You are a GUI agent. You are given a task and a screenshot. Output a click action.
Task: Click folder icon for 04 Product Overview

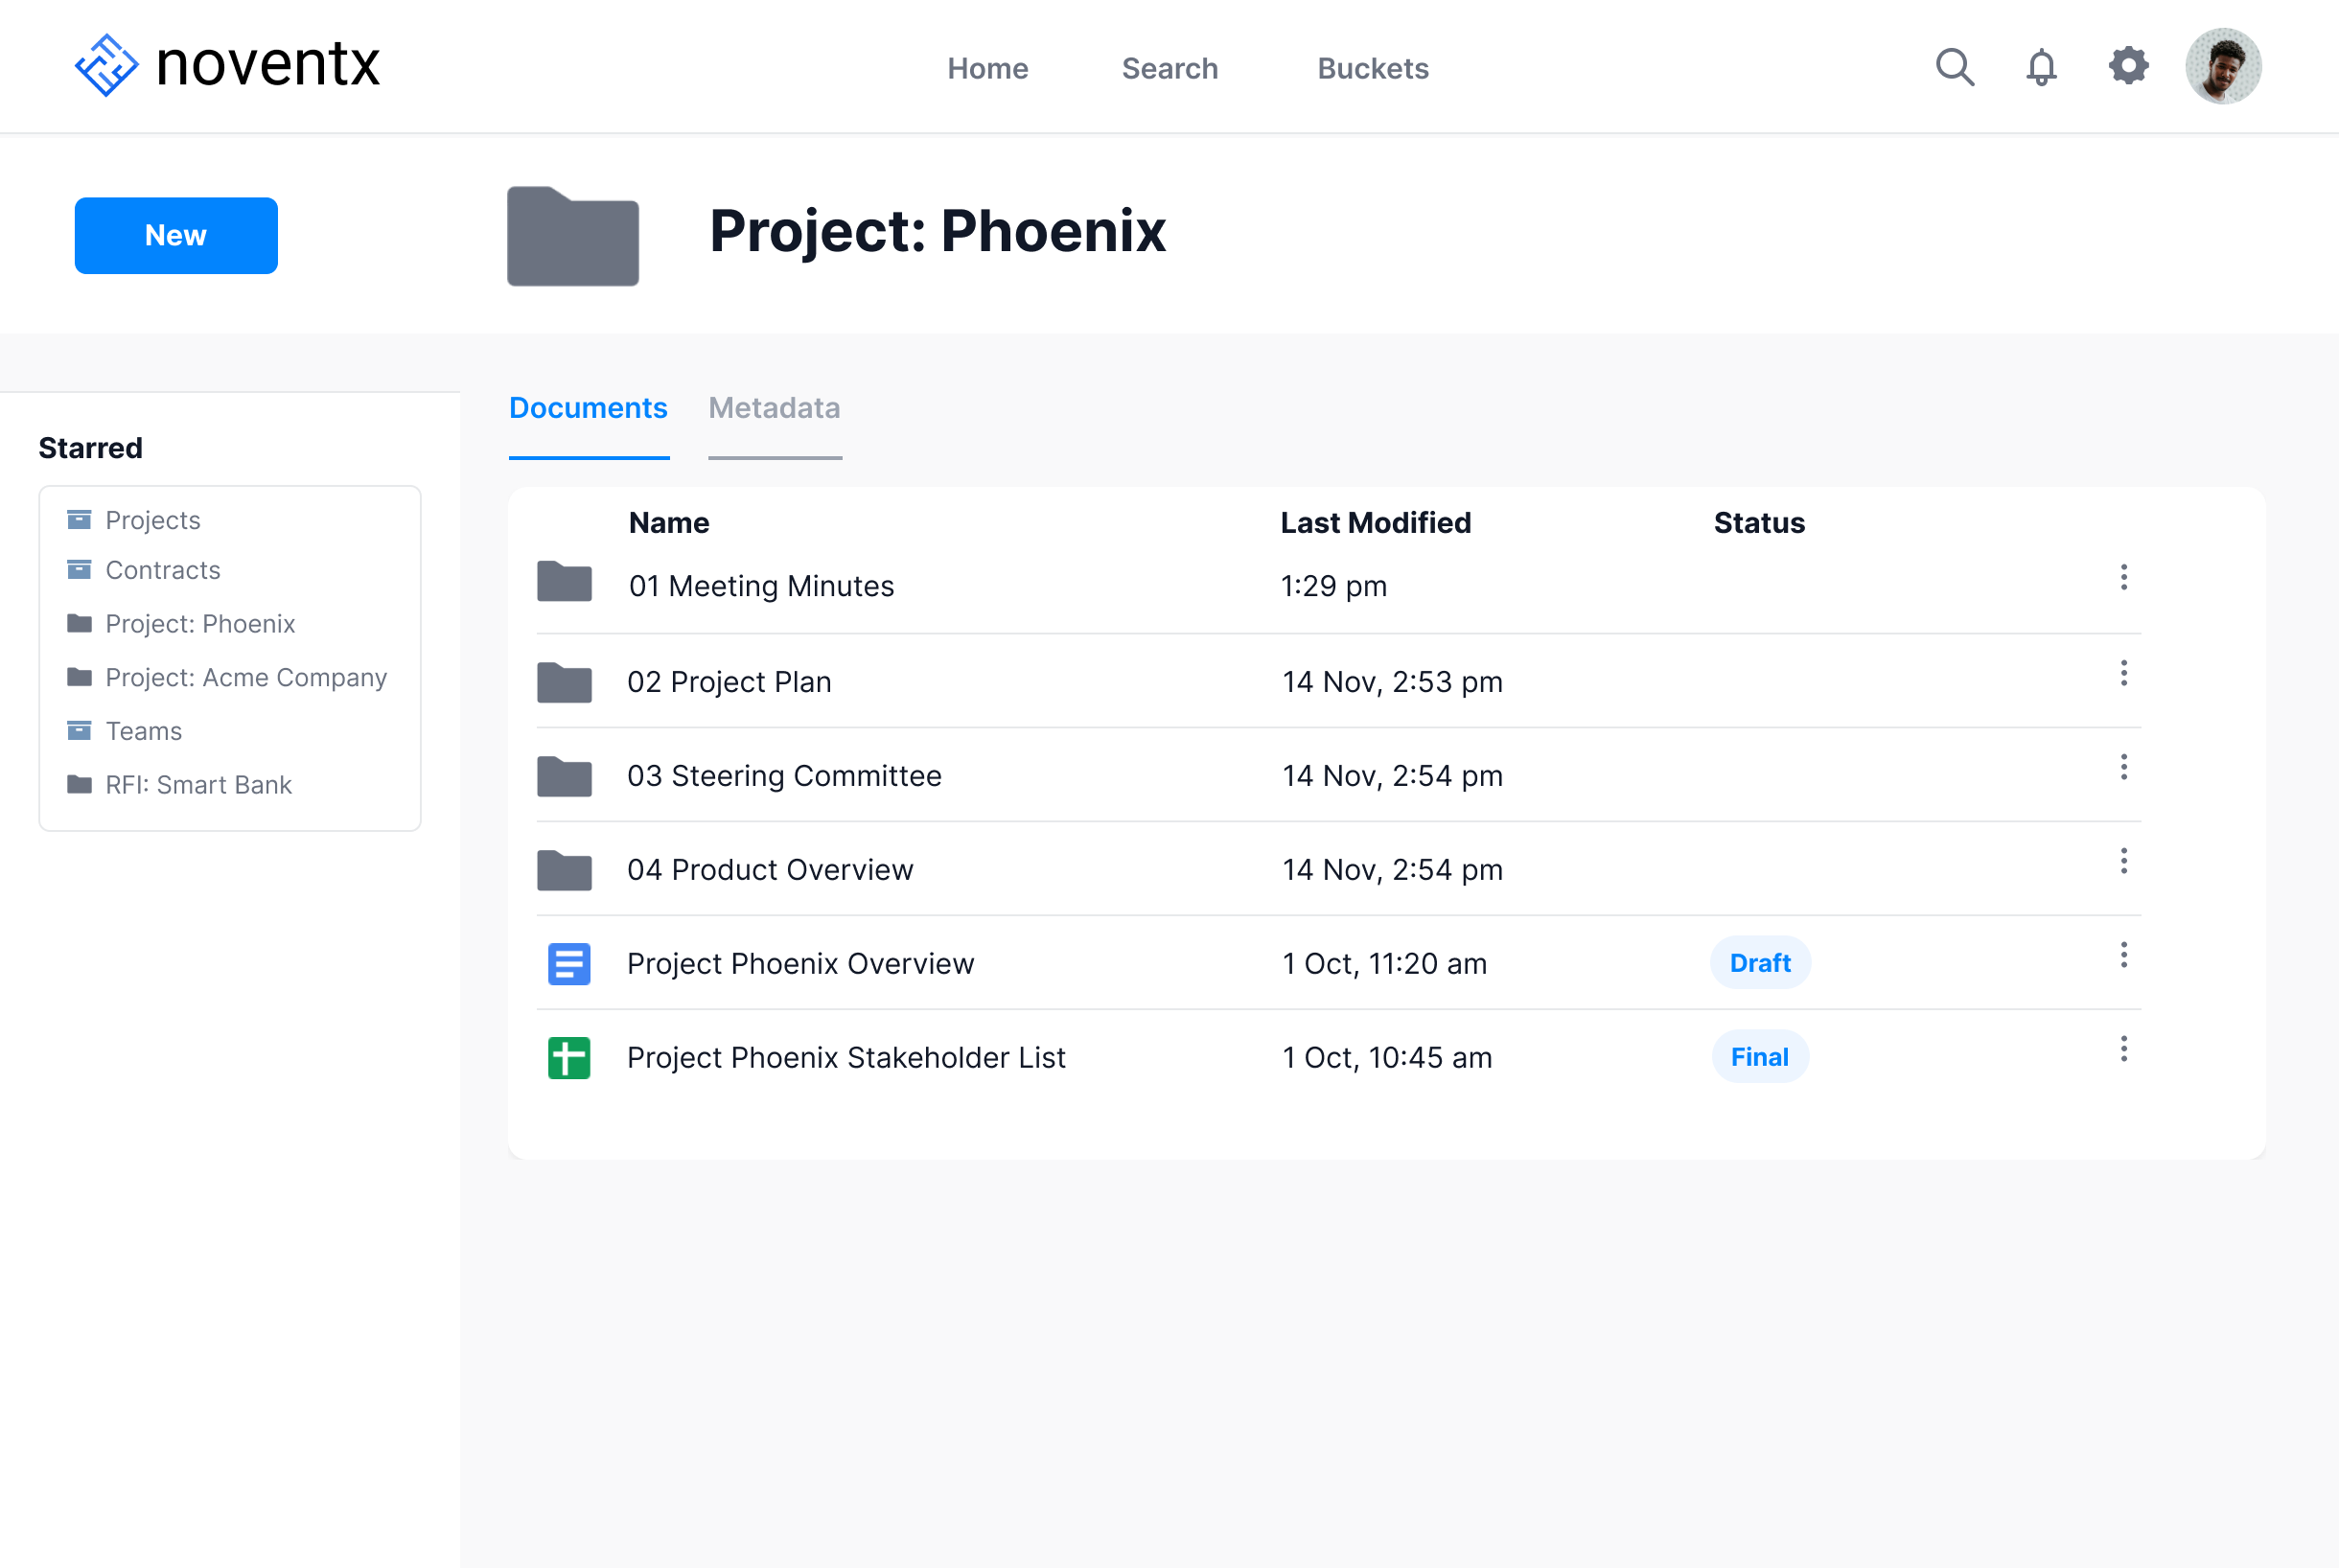pos(564,870)
